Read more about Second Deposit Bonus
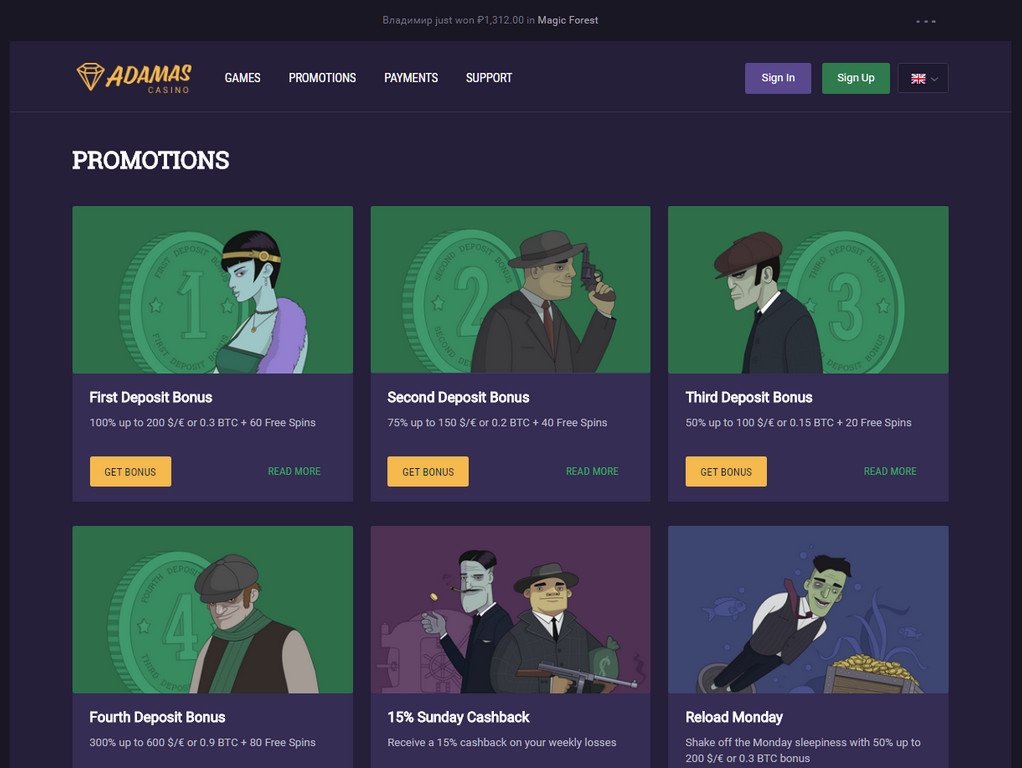Image resolution: width=1022 pixels, height=768 pixels. click(592, 471)
